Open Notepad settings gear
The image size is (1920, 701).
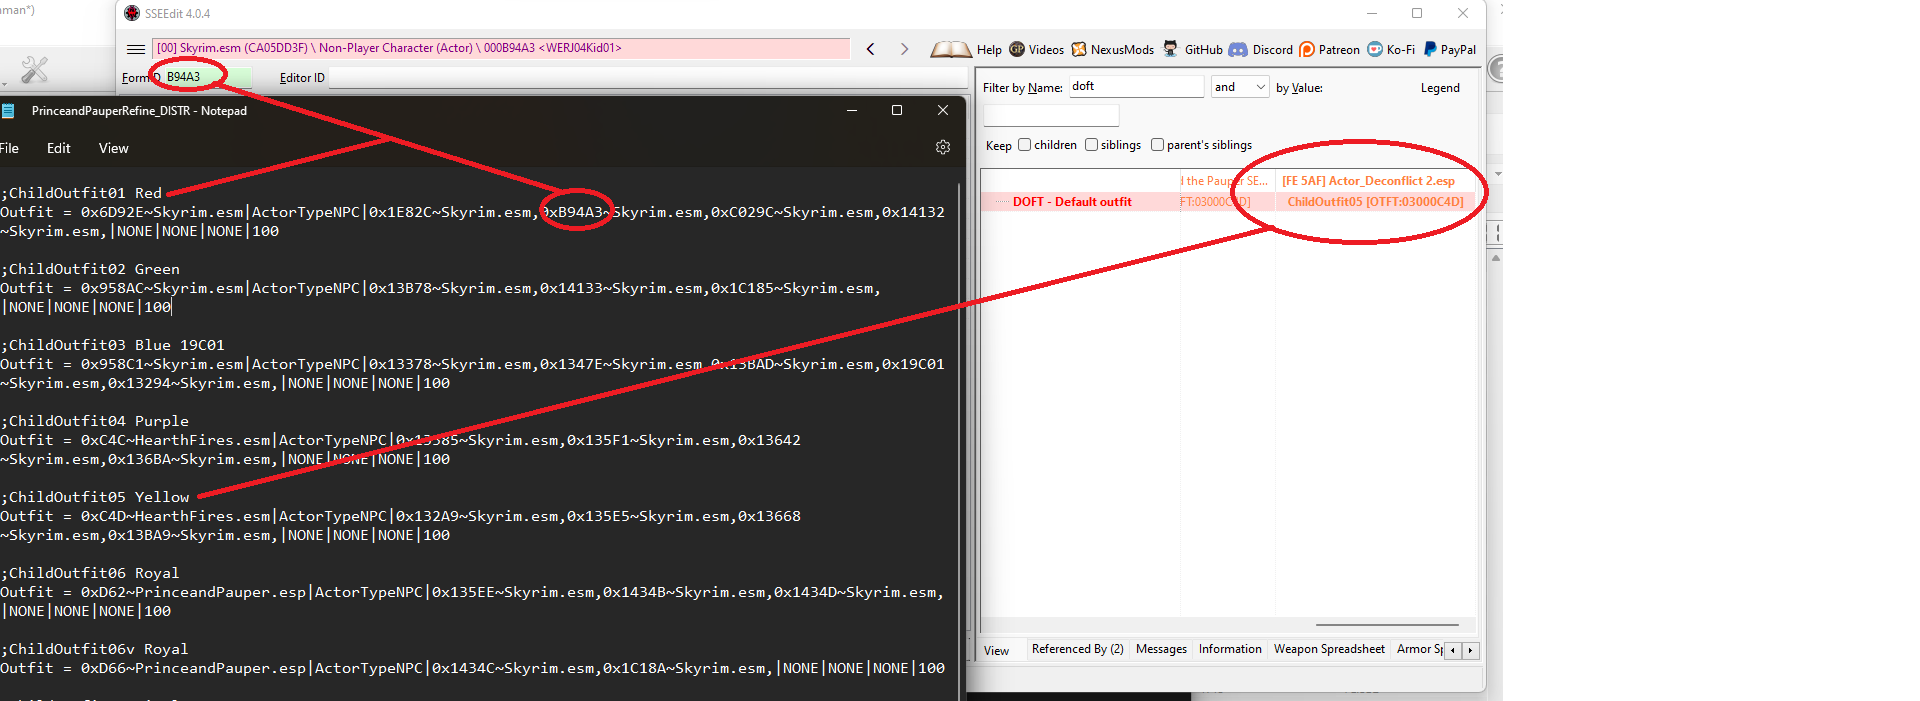coord(943,147)
